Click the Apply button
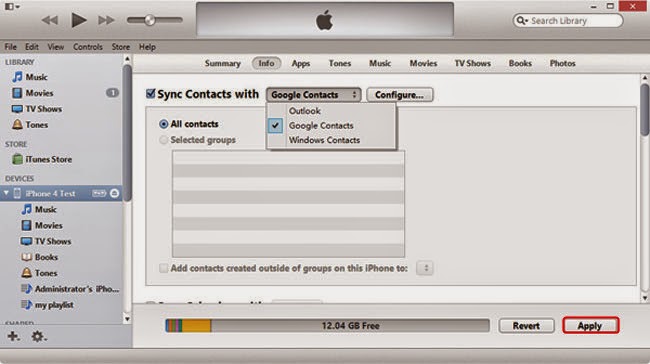This screenshot has width=650, height=364. pyautogui.click(x=590, y=325)
